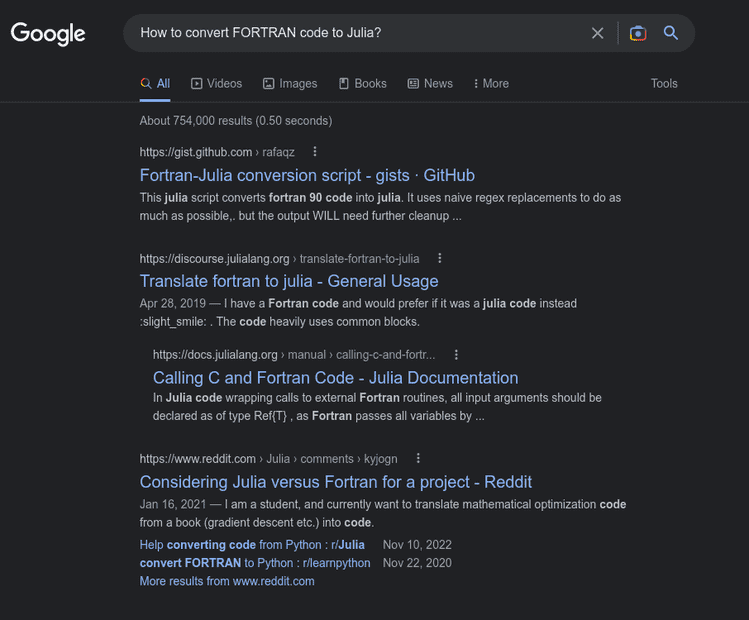Image resolution: width=749 pixels, height=620 pixels.
Task: Open the Tools options
Action: pyautogui.click(x=664, y=84)
